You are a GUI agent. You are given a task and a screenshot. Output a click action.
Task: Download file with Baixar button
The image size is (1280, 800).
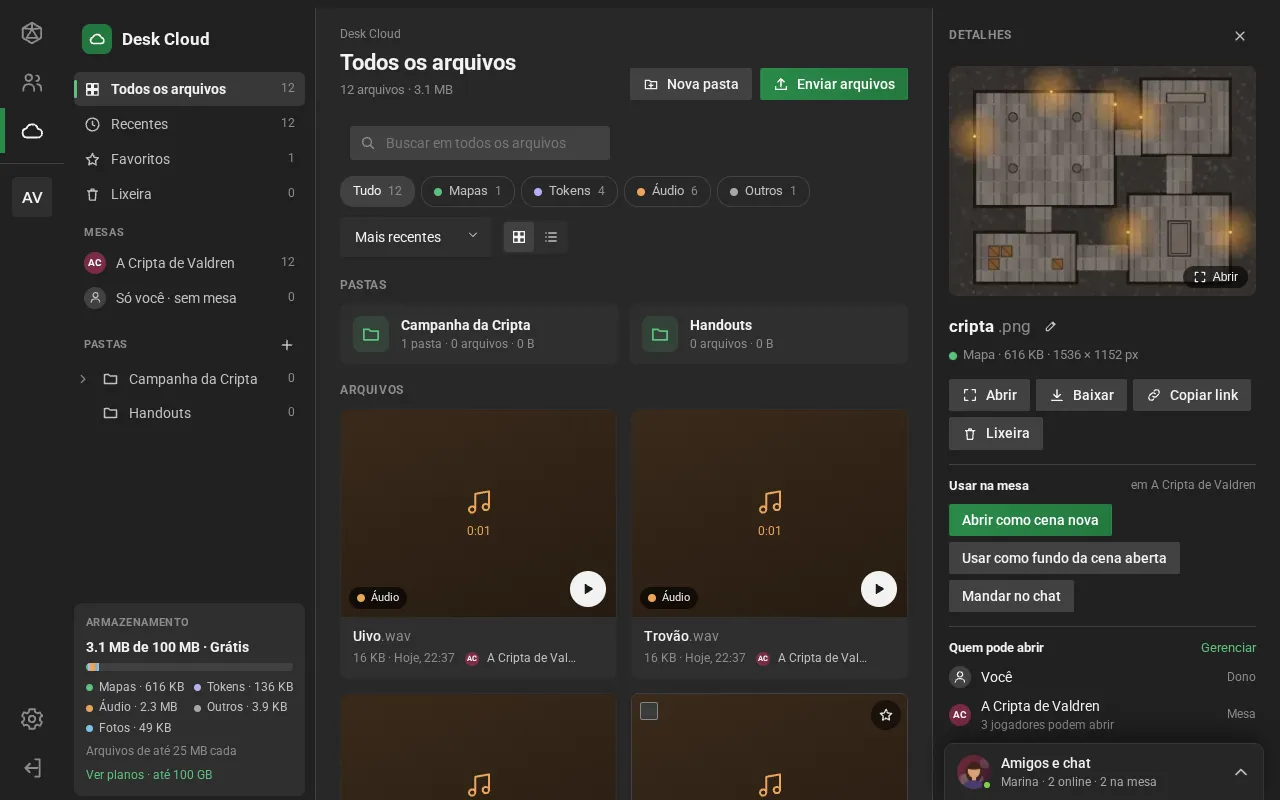tap(1081, 395)
